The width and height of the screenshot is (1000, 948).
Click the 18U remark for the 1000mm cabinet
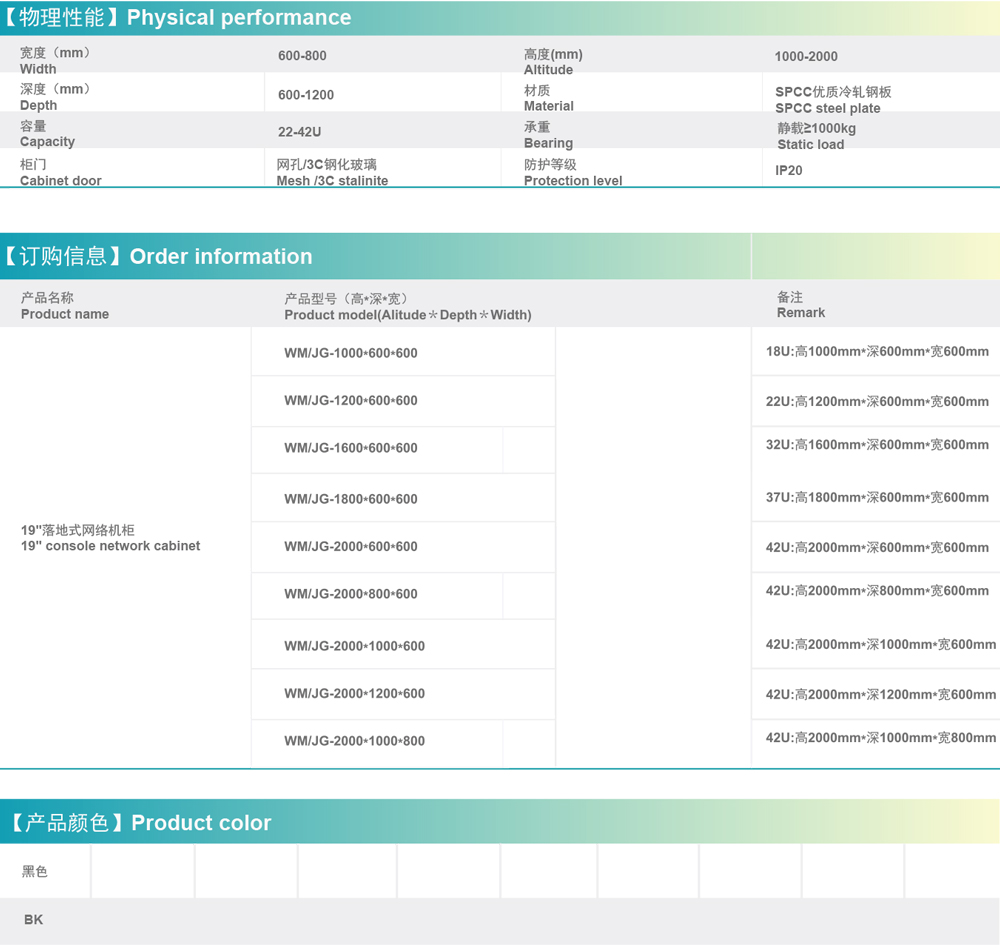tap(877, 351)
